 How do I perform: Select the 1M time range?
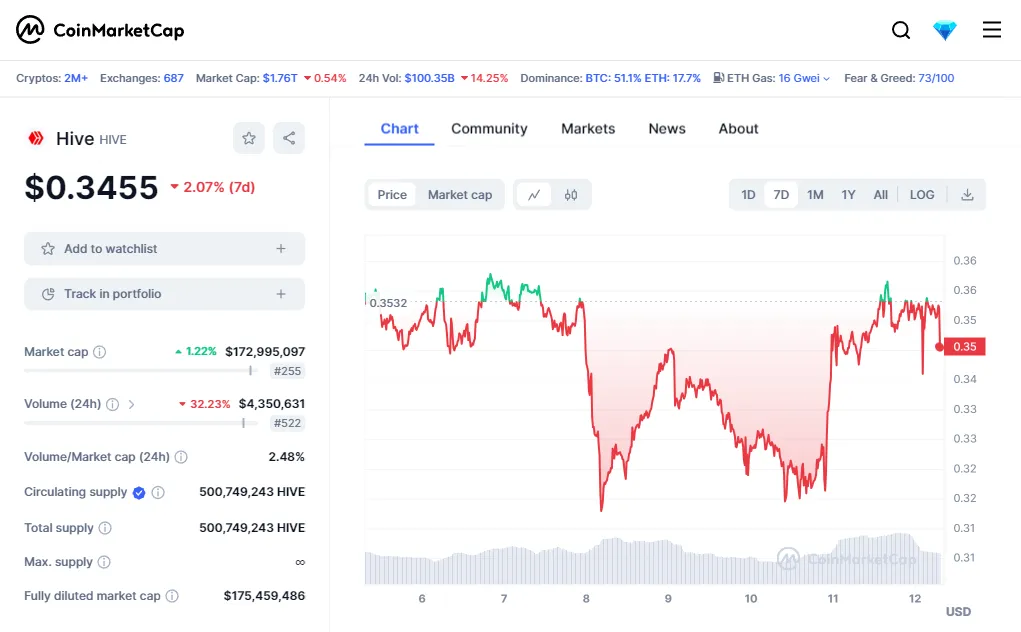pyautogui.click(x=815, y=195)
